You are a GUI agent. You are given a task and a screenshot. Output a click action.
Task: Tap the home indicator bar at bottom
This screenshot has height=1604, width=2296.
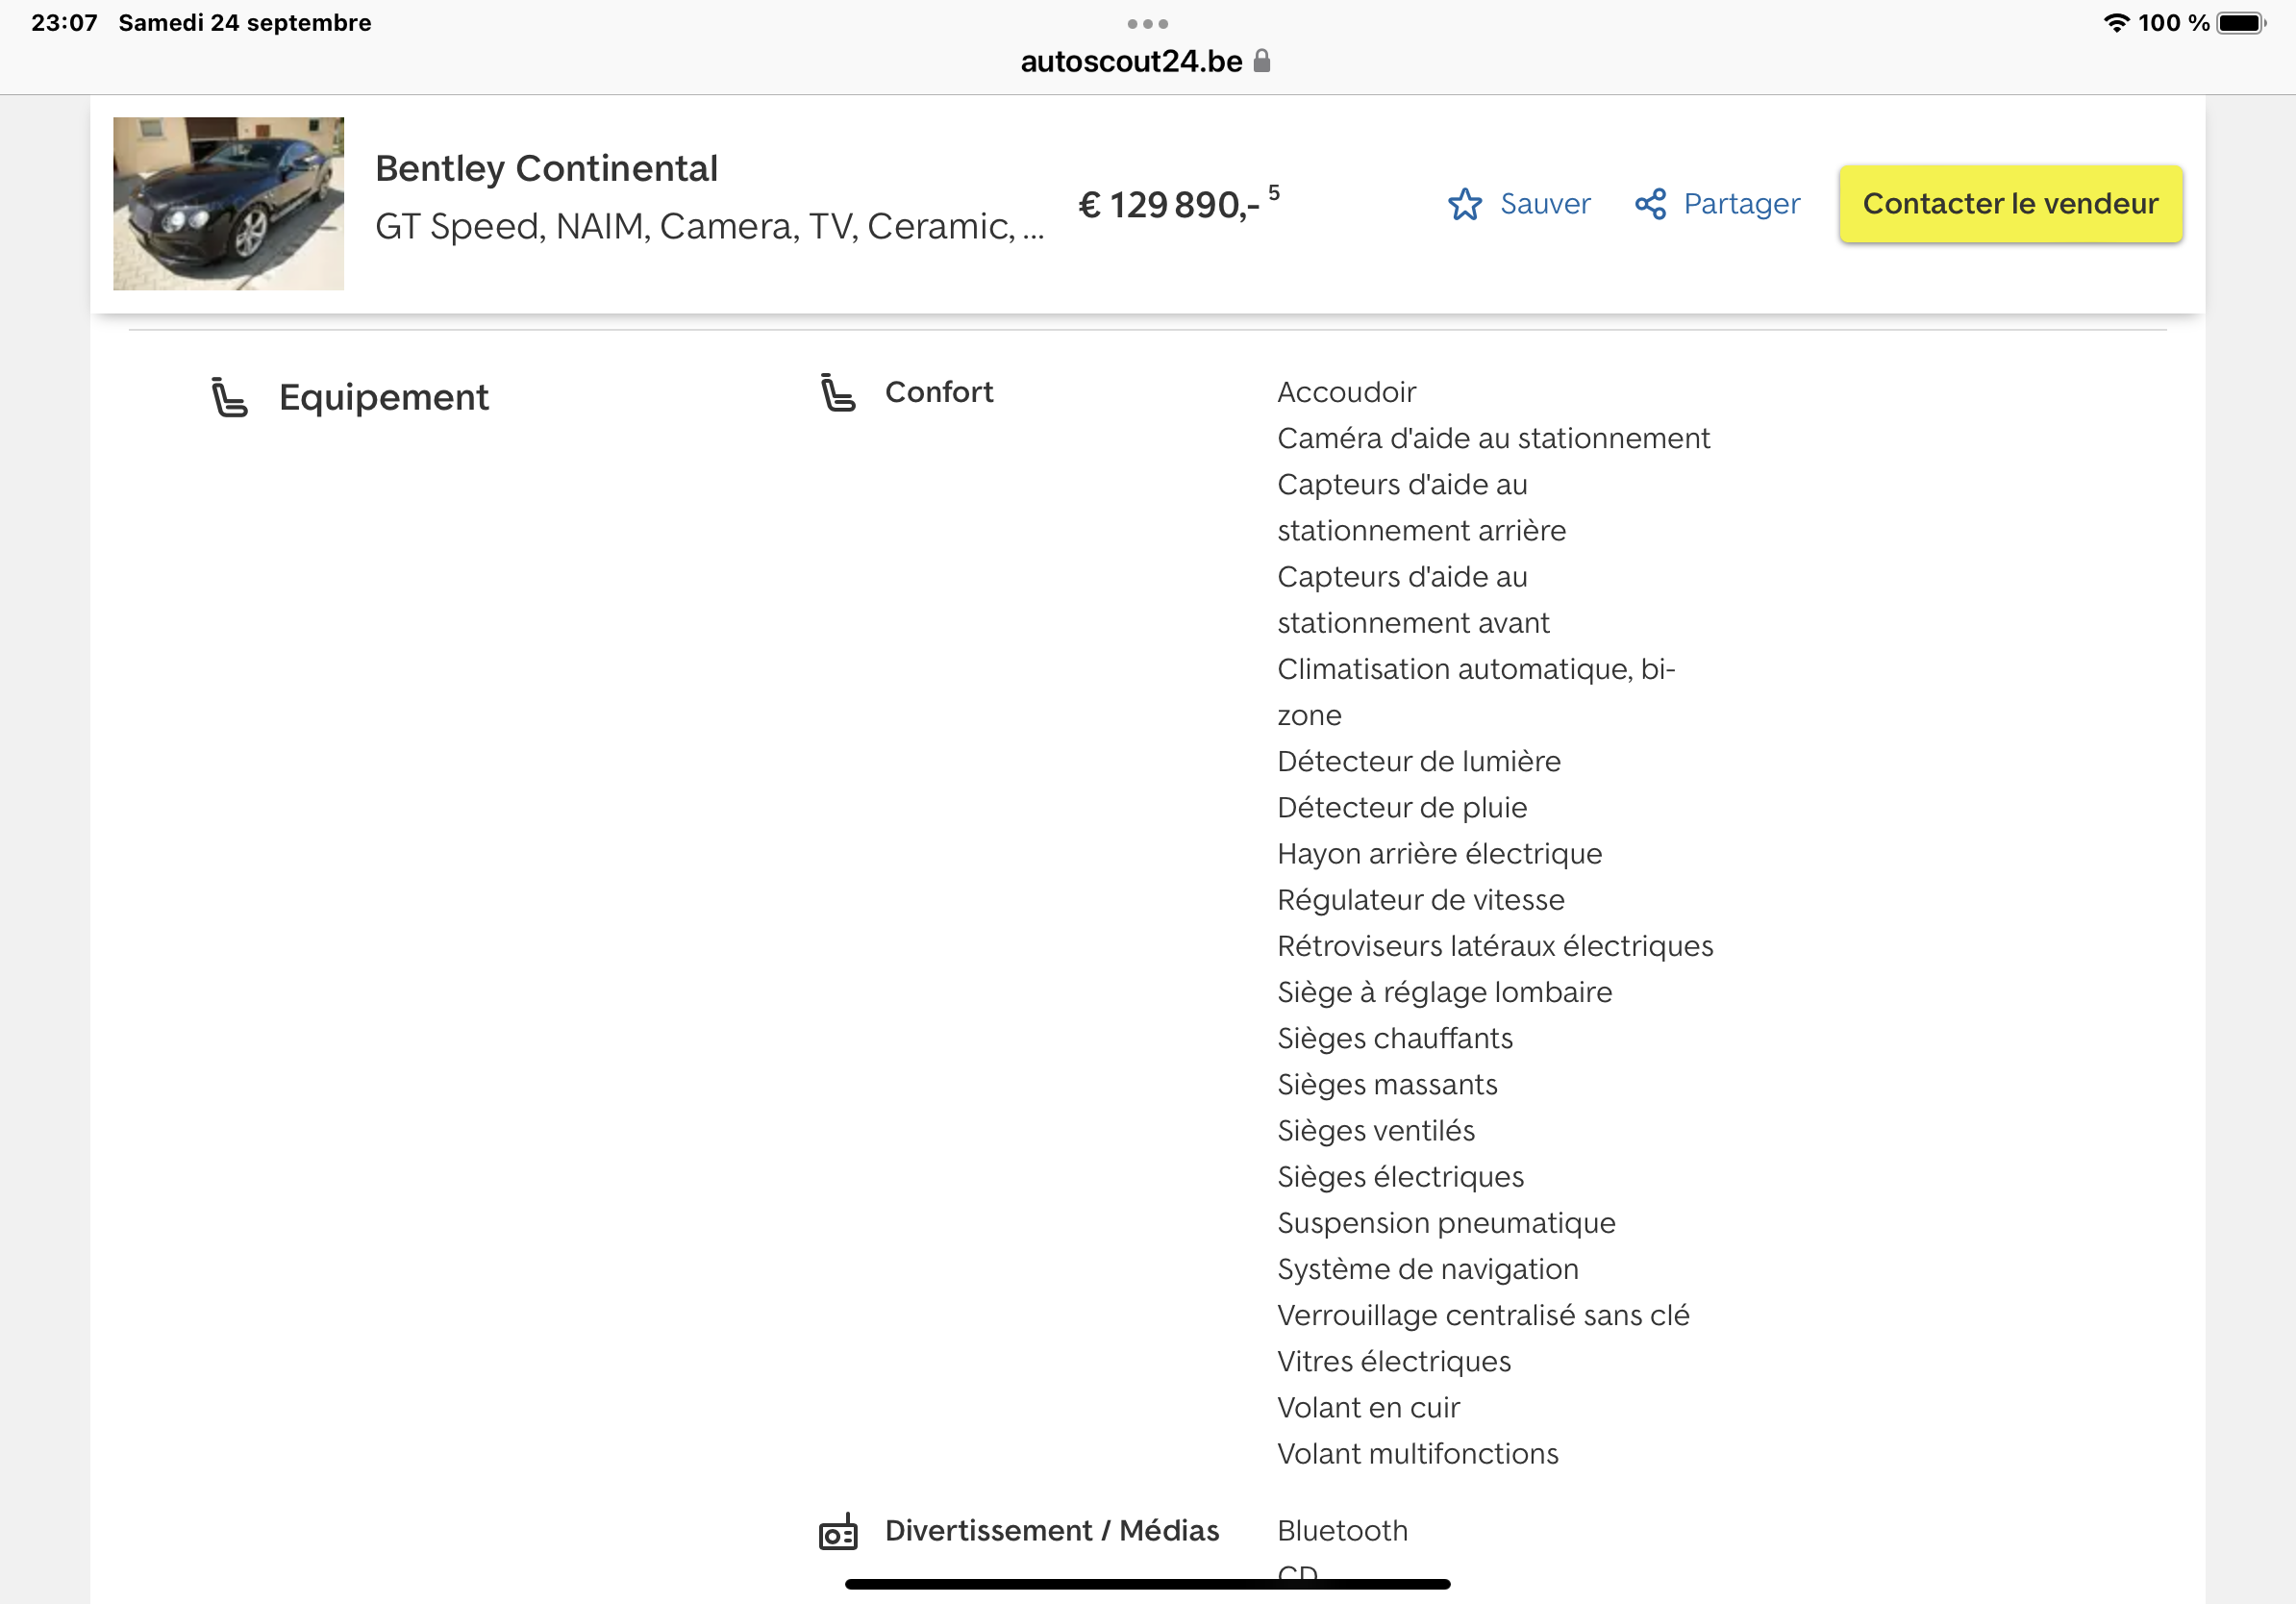point(1147,1584)
